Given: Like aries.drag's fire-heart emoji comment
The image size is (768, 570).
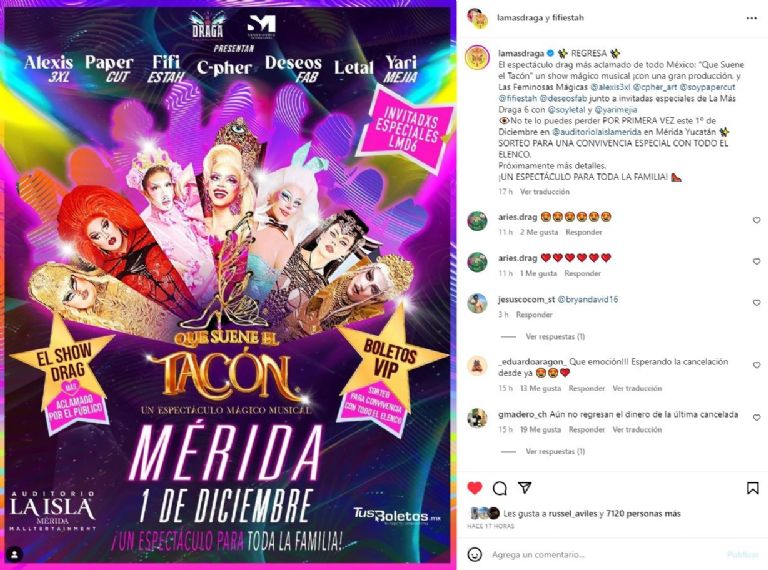Looking at the screenshot, I should (756, 220).
